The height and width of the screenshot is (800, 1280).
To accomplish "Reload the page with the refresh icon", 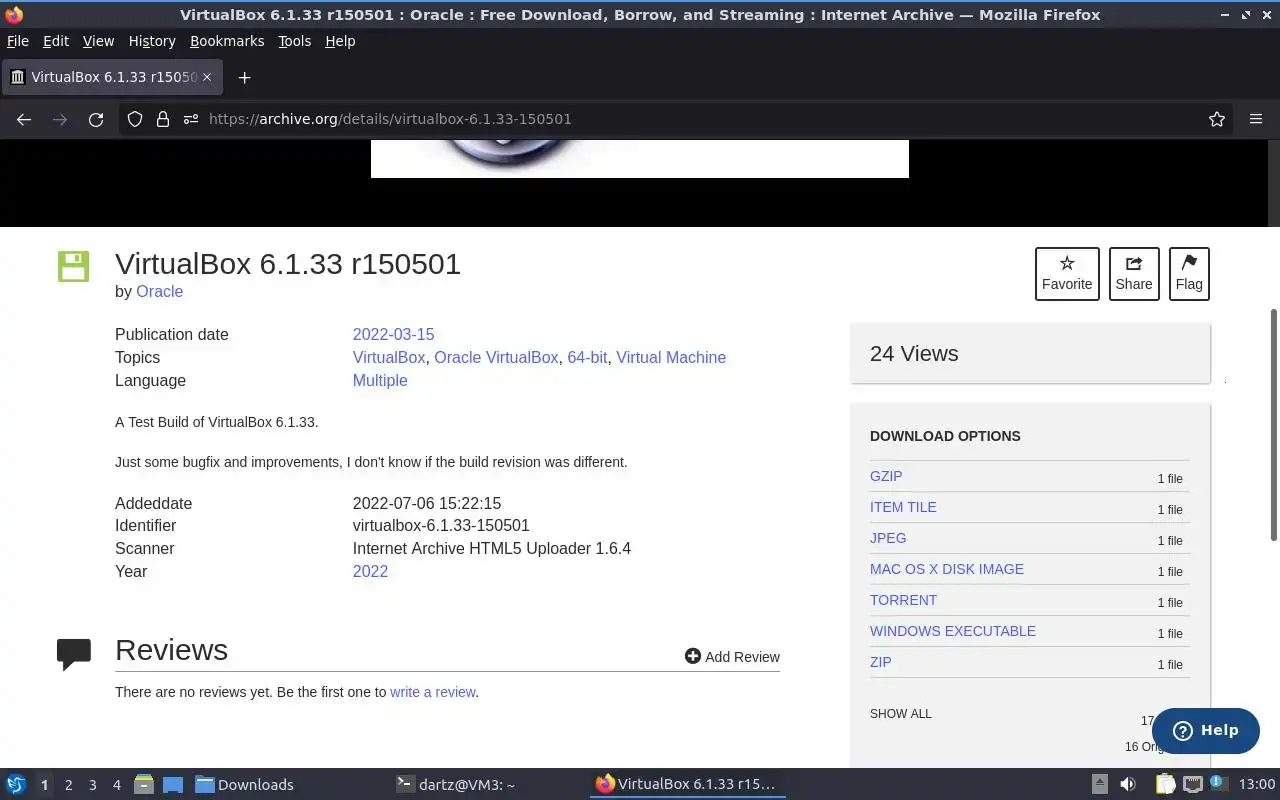I will (x=96, y=119).
